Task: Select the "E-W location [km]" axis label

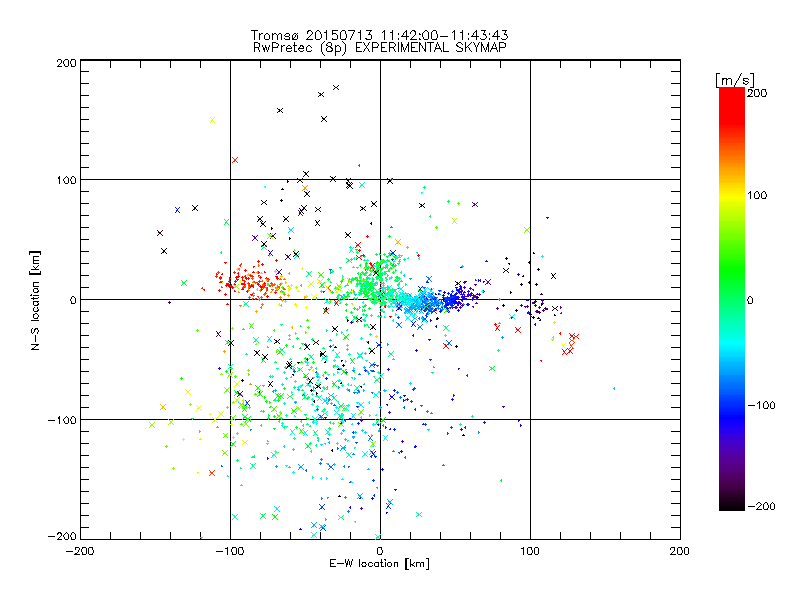Action: click(x=379, y=563)
